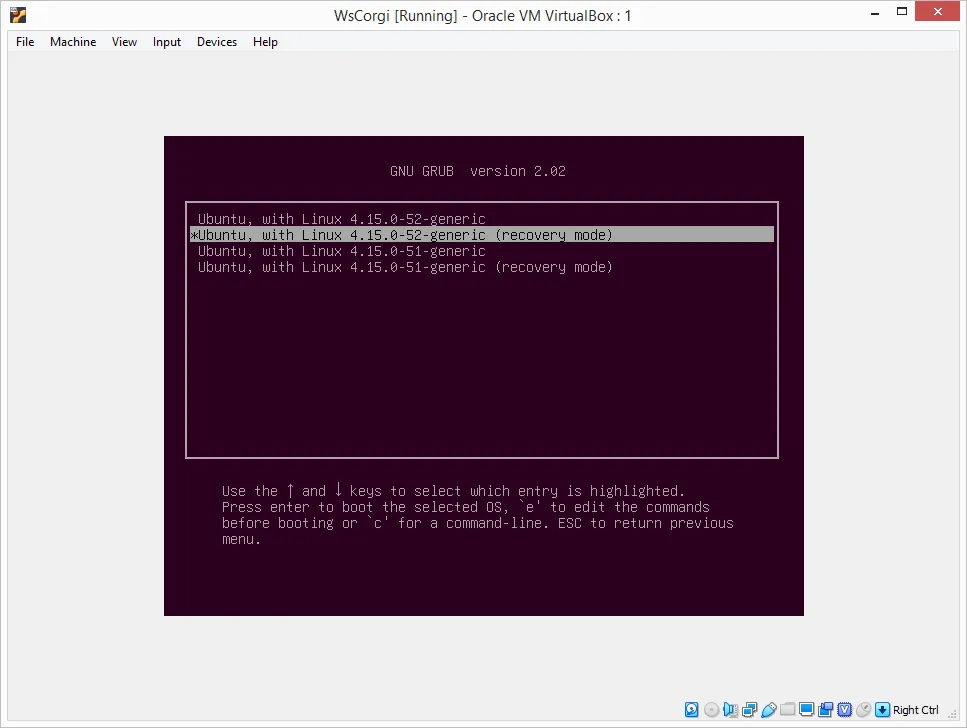Click the window resize grip corner
The image size is (967, 728).
point(952,714)
